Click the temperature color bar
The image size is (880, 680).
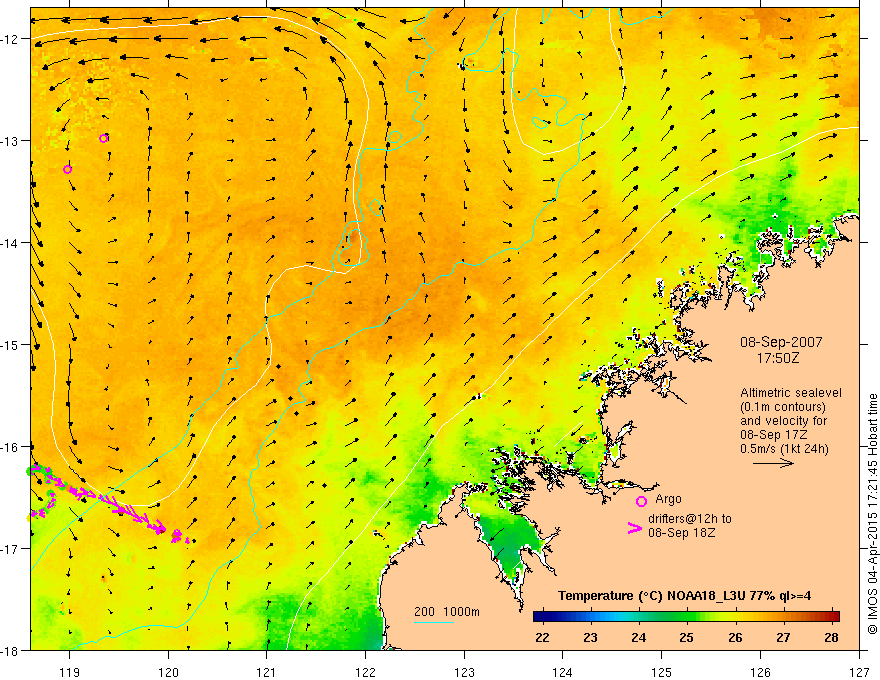click(x=686, y=616)
